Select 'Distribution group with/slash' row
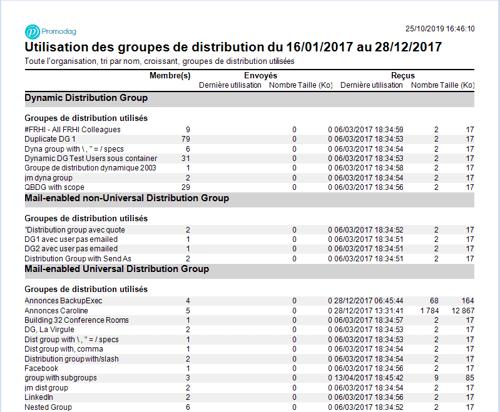Screen dimensions: 500x412 pos(249,359)
